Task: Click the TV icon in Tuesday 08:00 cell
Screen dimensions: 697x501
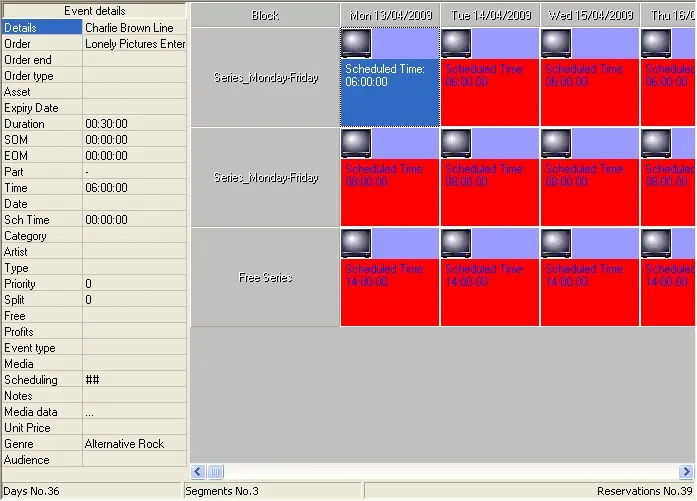Action: [456, 143]
